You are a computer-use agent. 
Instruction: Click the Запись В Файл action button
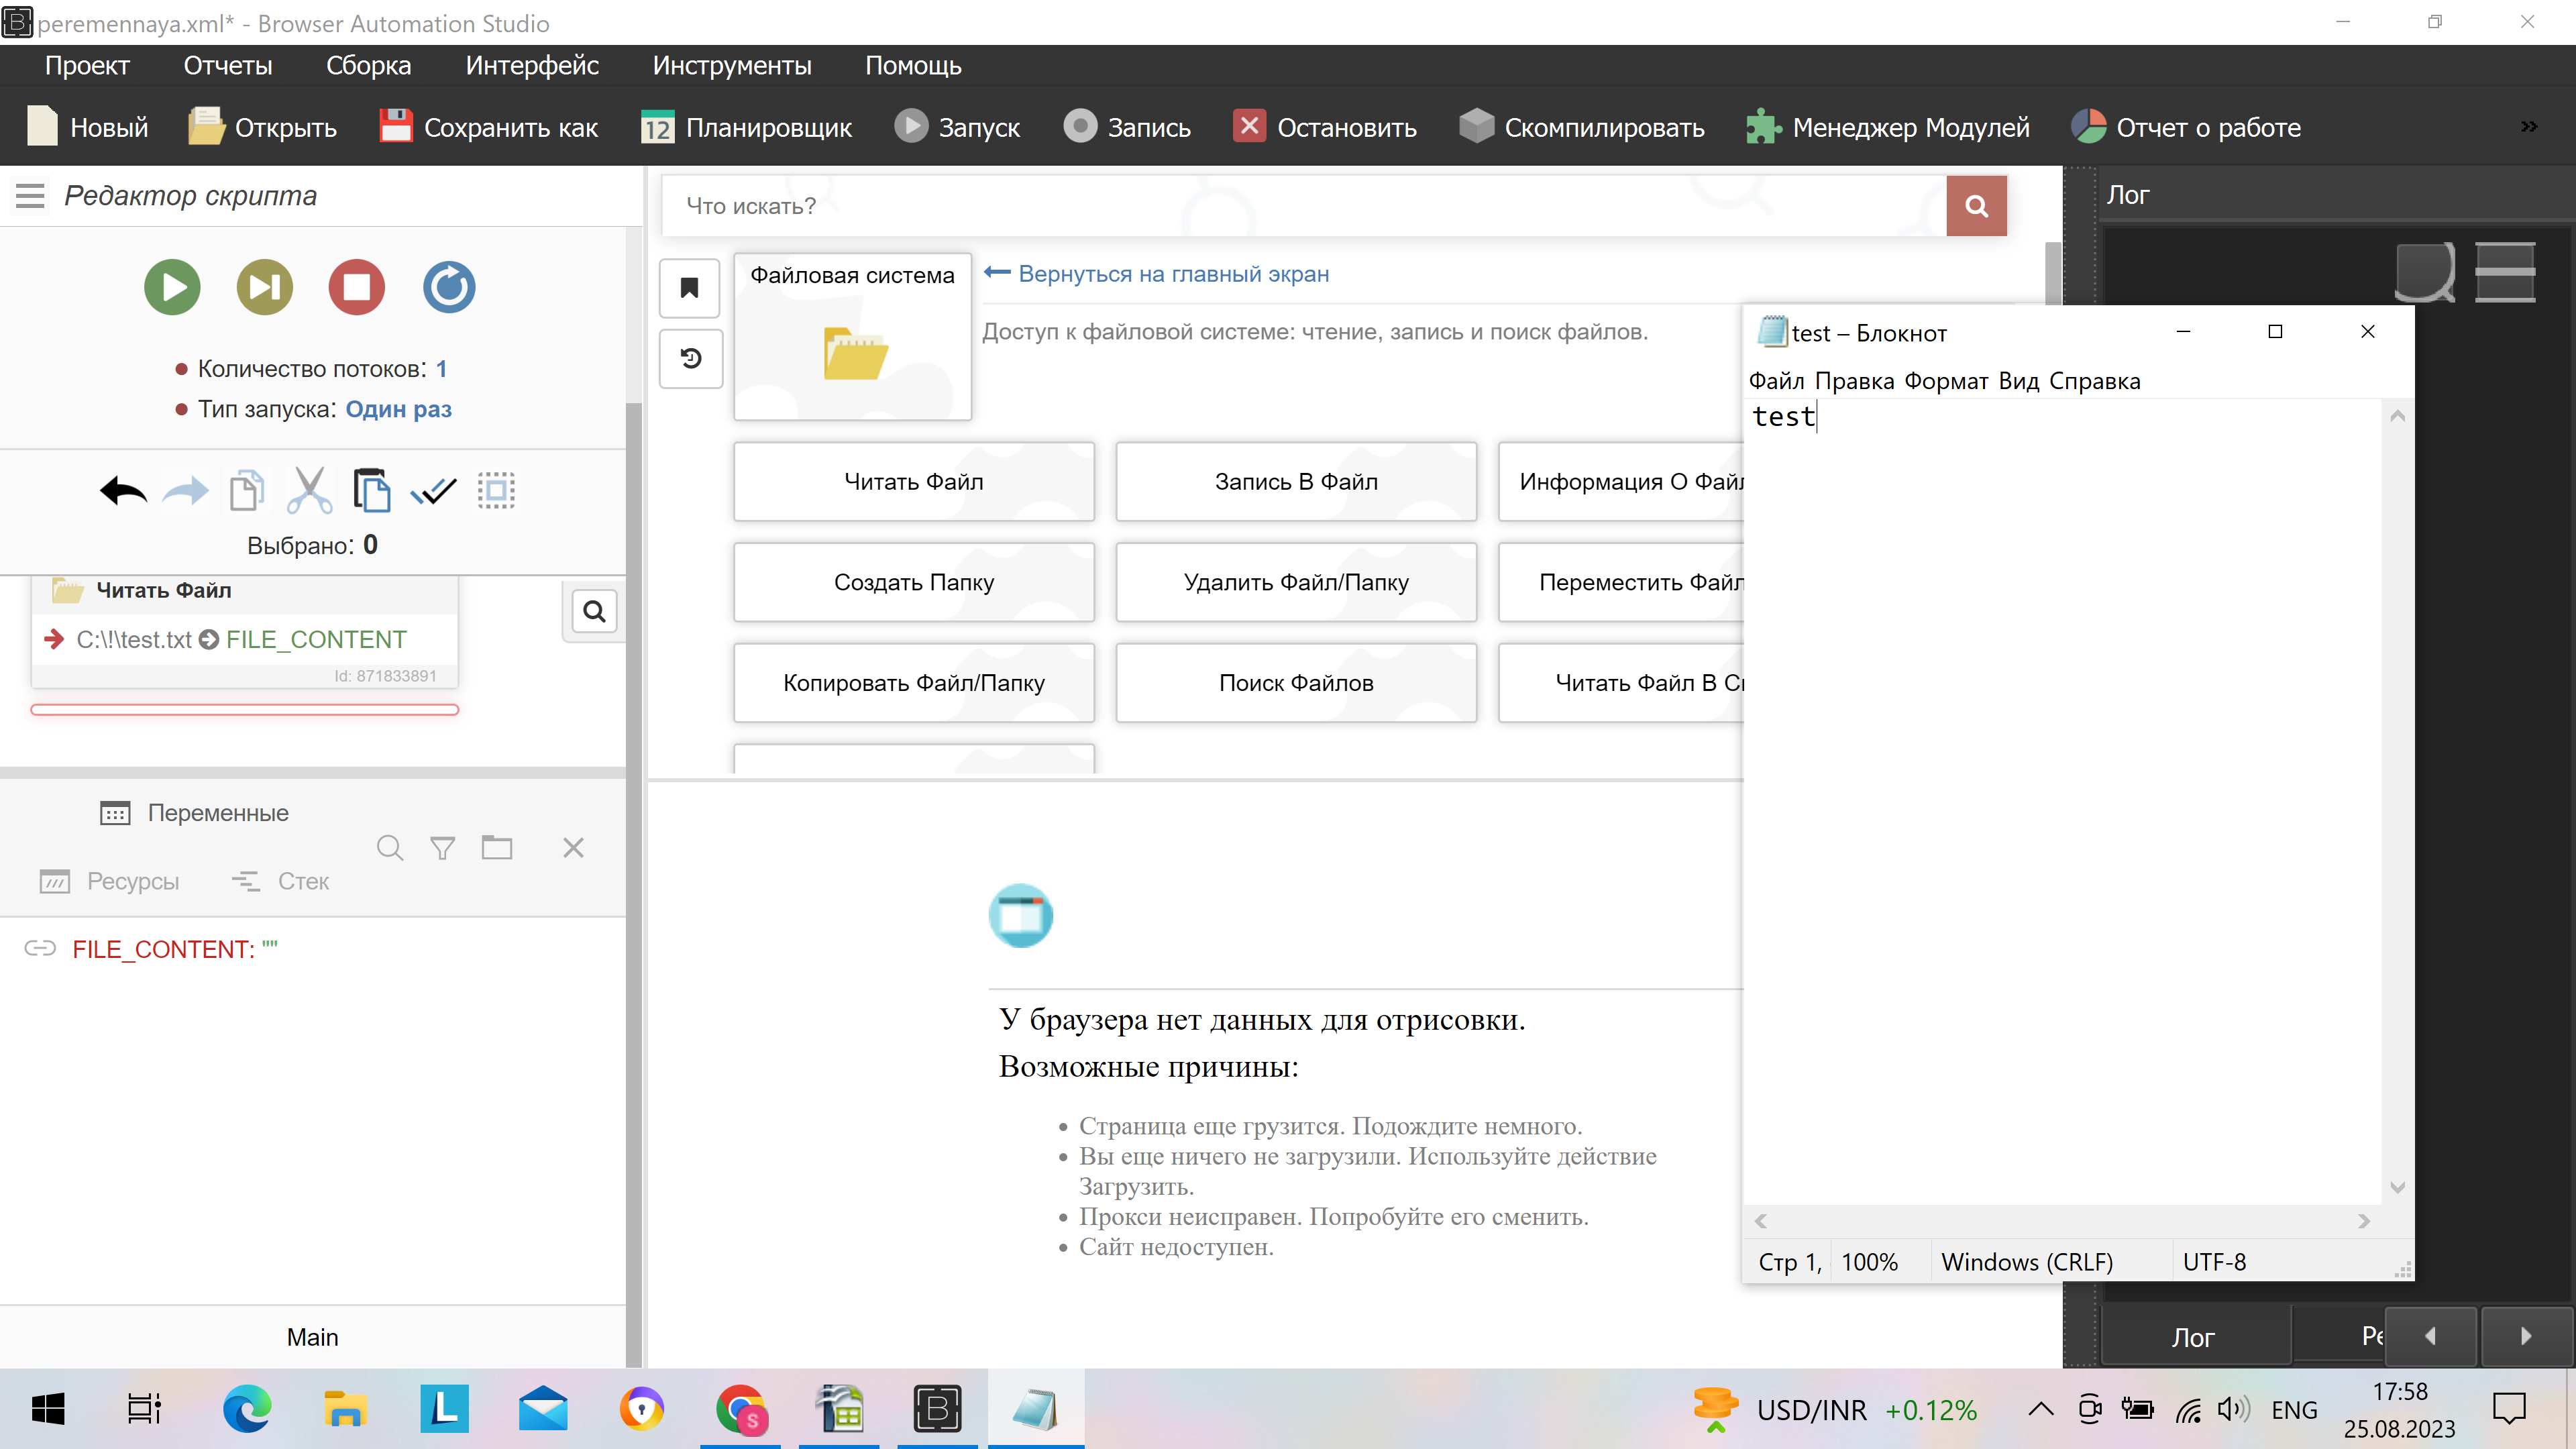click(1295, 482)
